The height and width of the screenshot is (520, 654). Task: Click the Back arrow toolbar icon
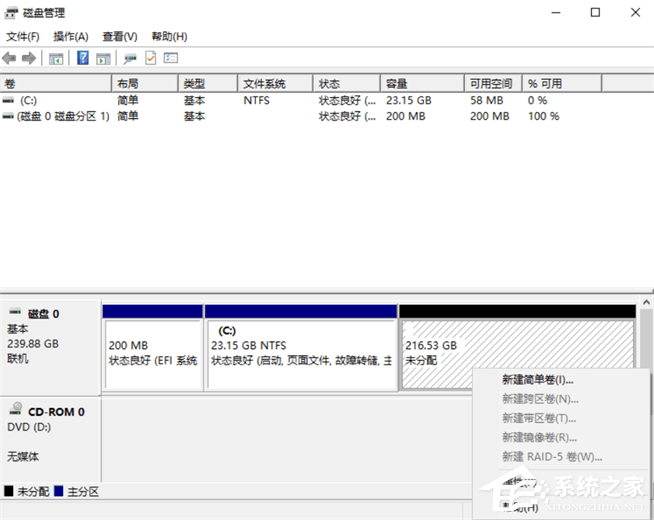pyautogui.click(x=9, y=58)
